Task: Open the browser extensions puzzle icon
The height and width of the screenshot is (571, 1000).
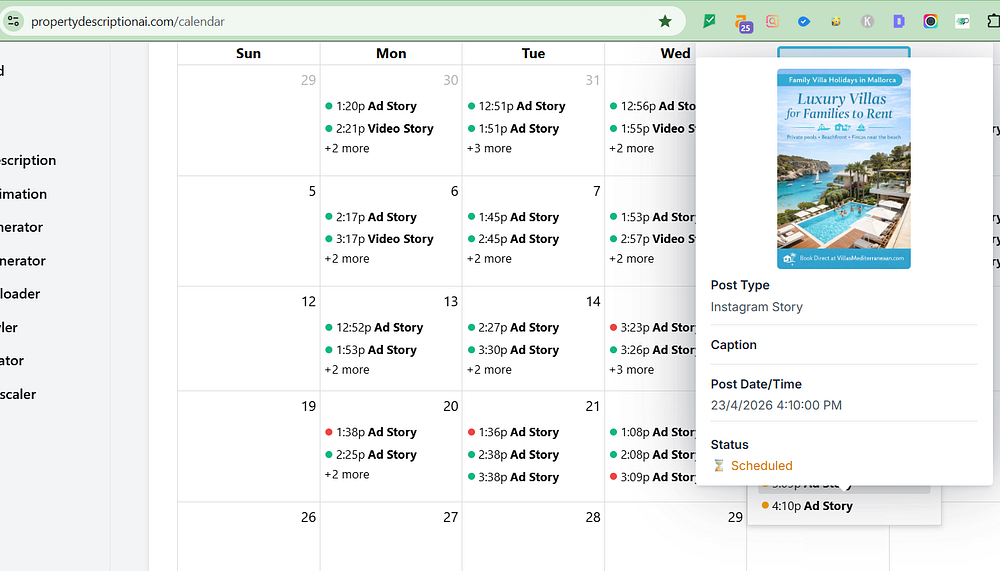Action: coord(990,21)
